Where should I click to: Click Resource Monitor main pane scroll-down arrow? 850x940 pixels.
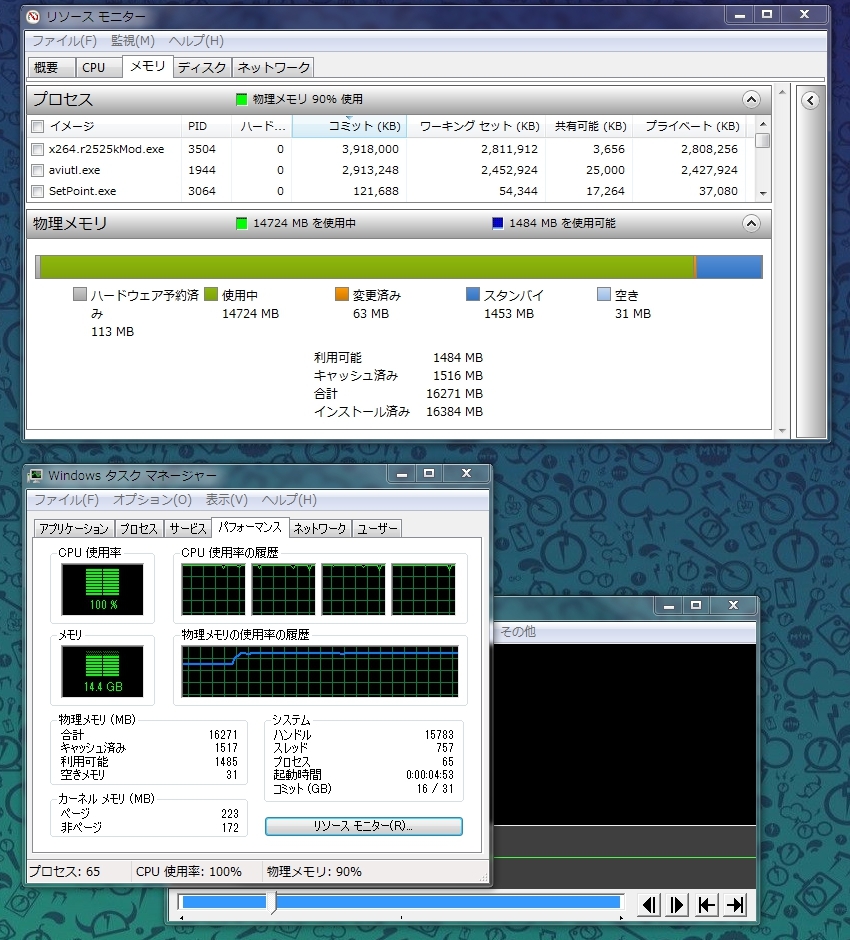pos(782,430)
